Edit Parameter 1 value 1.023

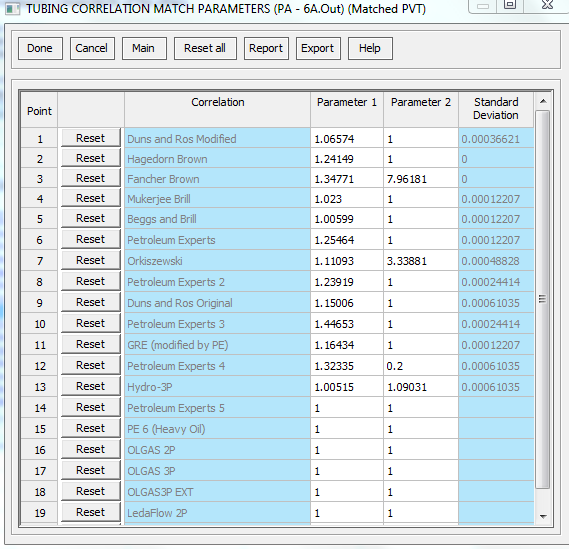[347, 198]
